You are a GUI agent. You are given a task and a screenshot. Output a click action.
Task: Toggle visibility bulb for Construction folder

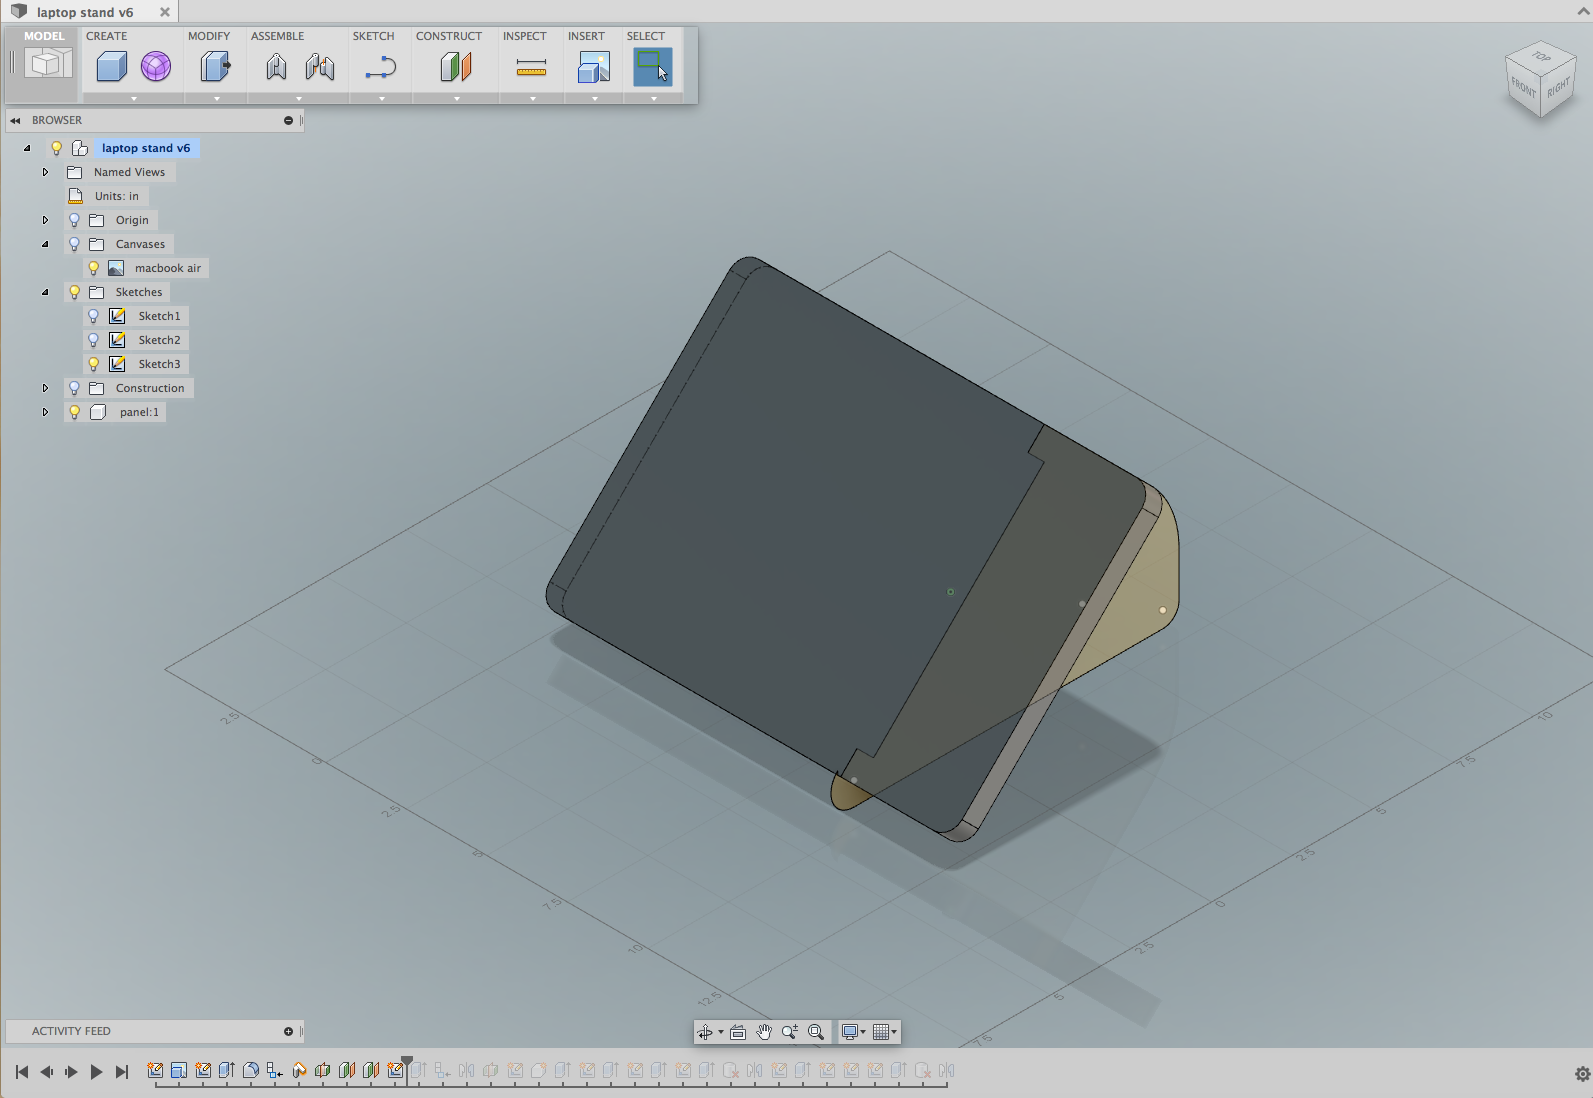point(74,388)
